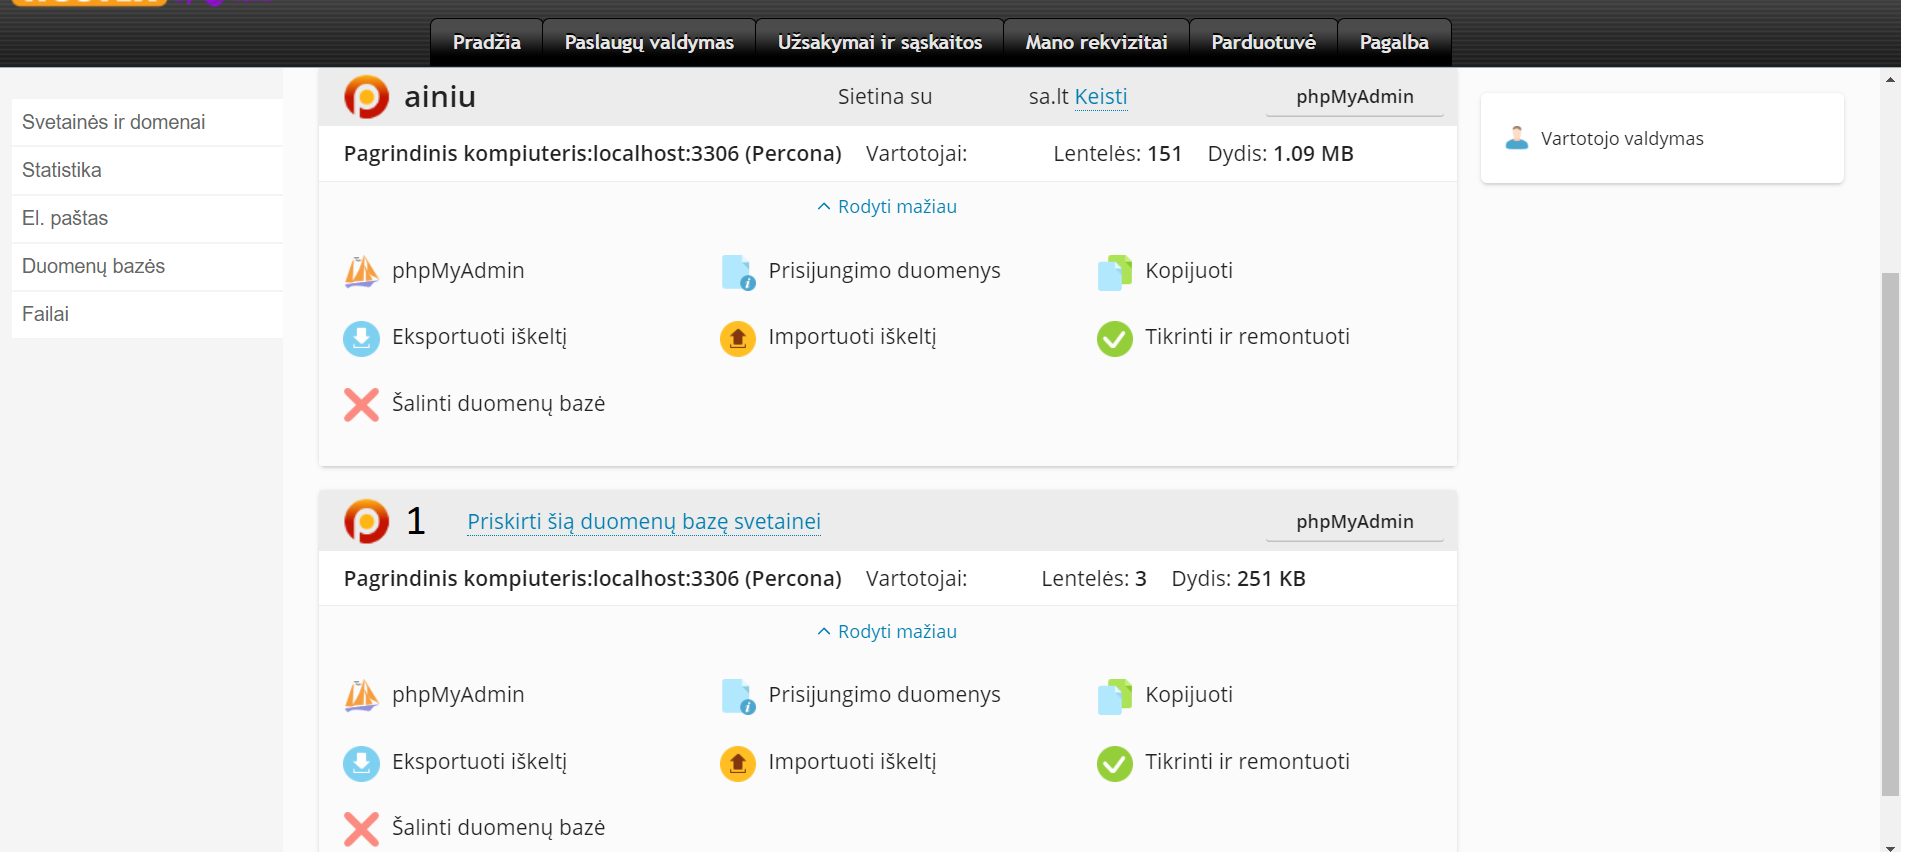The width and height of the screenshot is (1920, 858).
Task: Go to the Užsakymai ir sąskaitos tab
Action: 879,42
